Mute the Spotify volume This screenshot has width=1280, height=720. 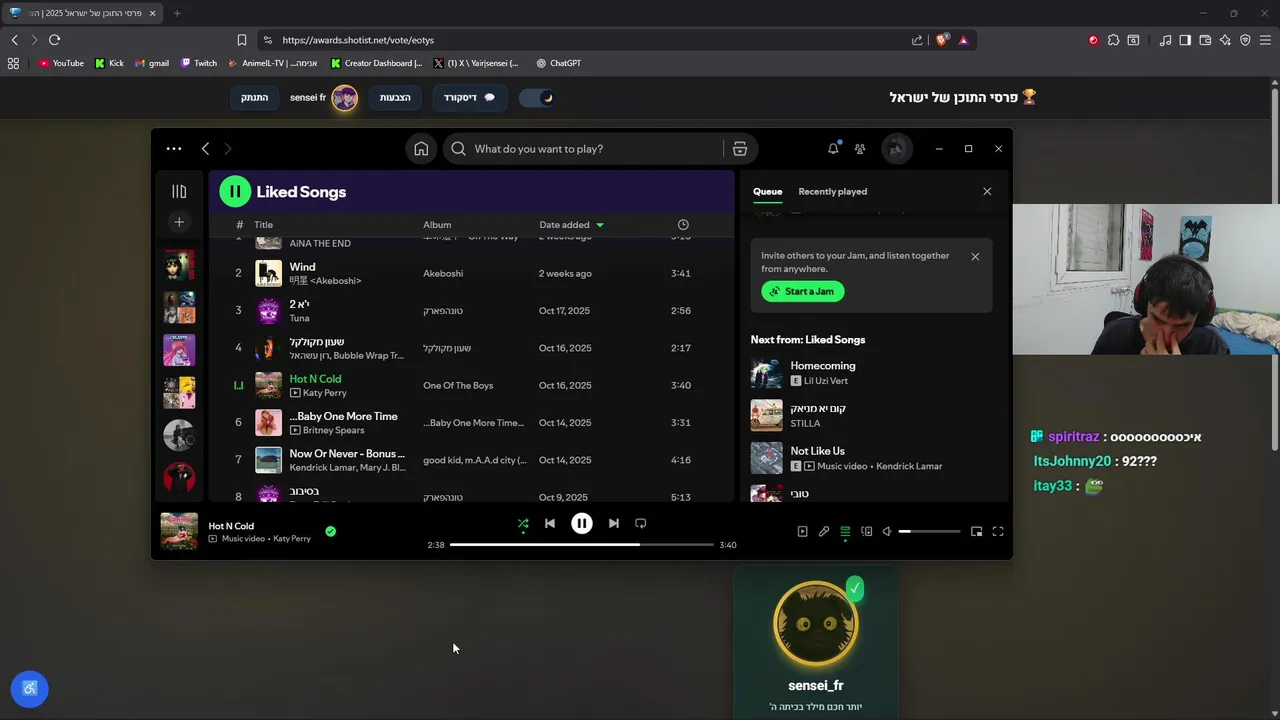tap(887, 532)
